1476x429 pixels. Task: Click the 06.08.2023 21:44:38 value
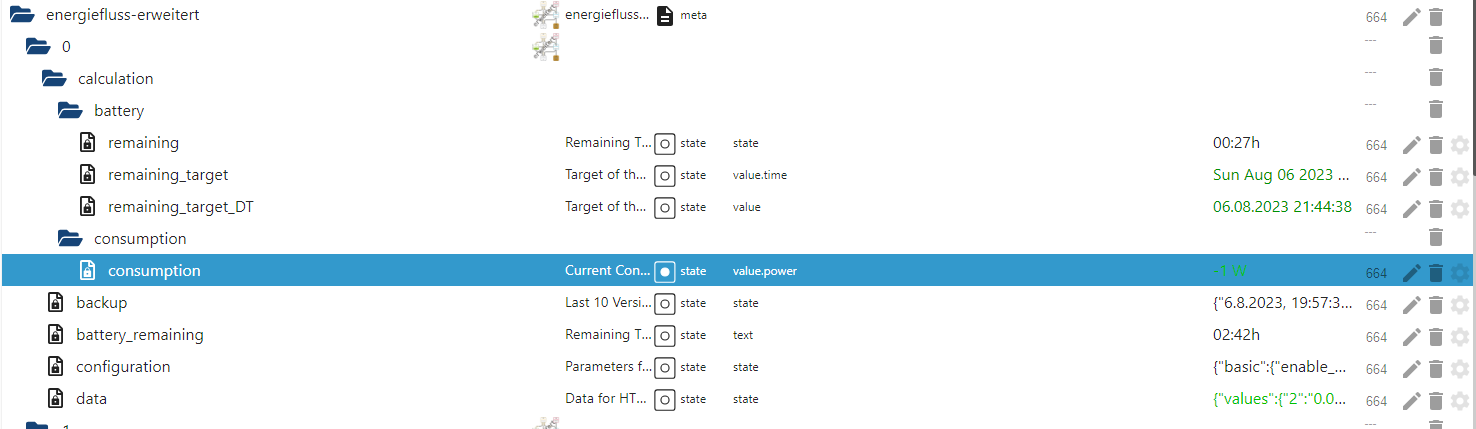[1282, 207]
